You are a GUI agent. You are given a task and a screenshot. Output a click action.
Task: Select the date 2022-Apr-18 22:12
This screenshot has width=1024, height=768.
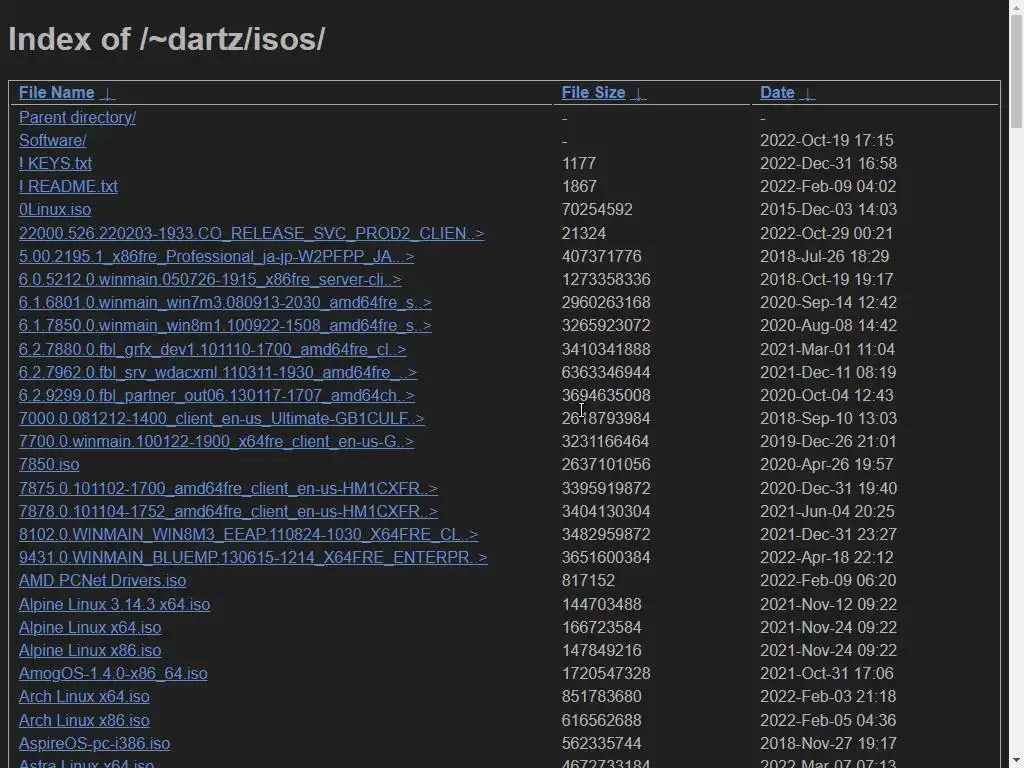[827, 557]
